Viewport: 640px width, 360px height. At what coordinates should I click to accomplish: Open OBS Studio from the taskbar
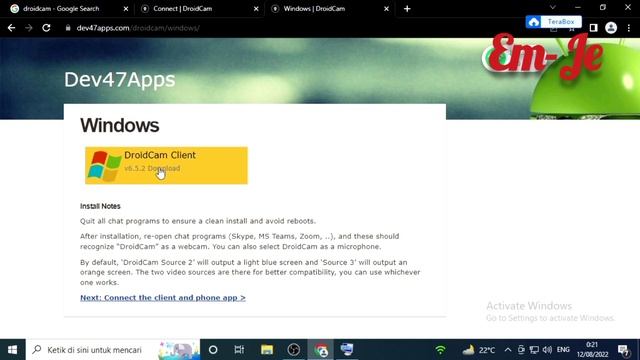293,350
